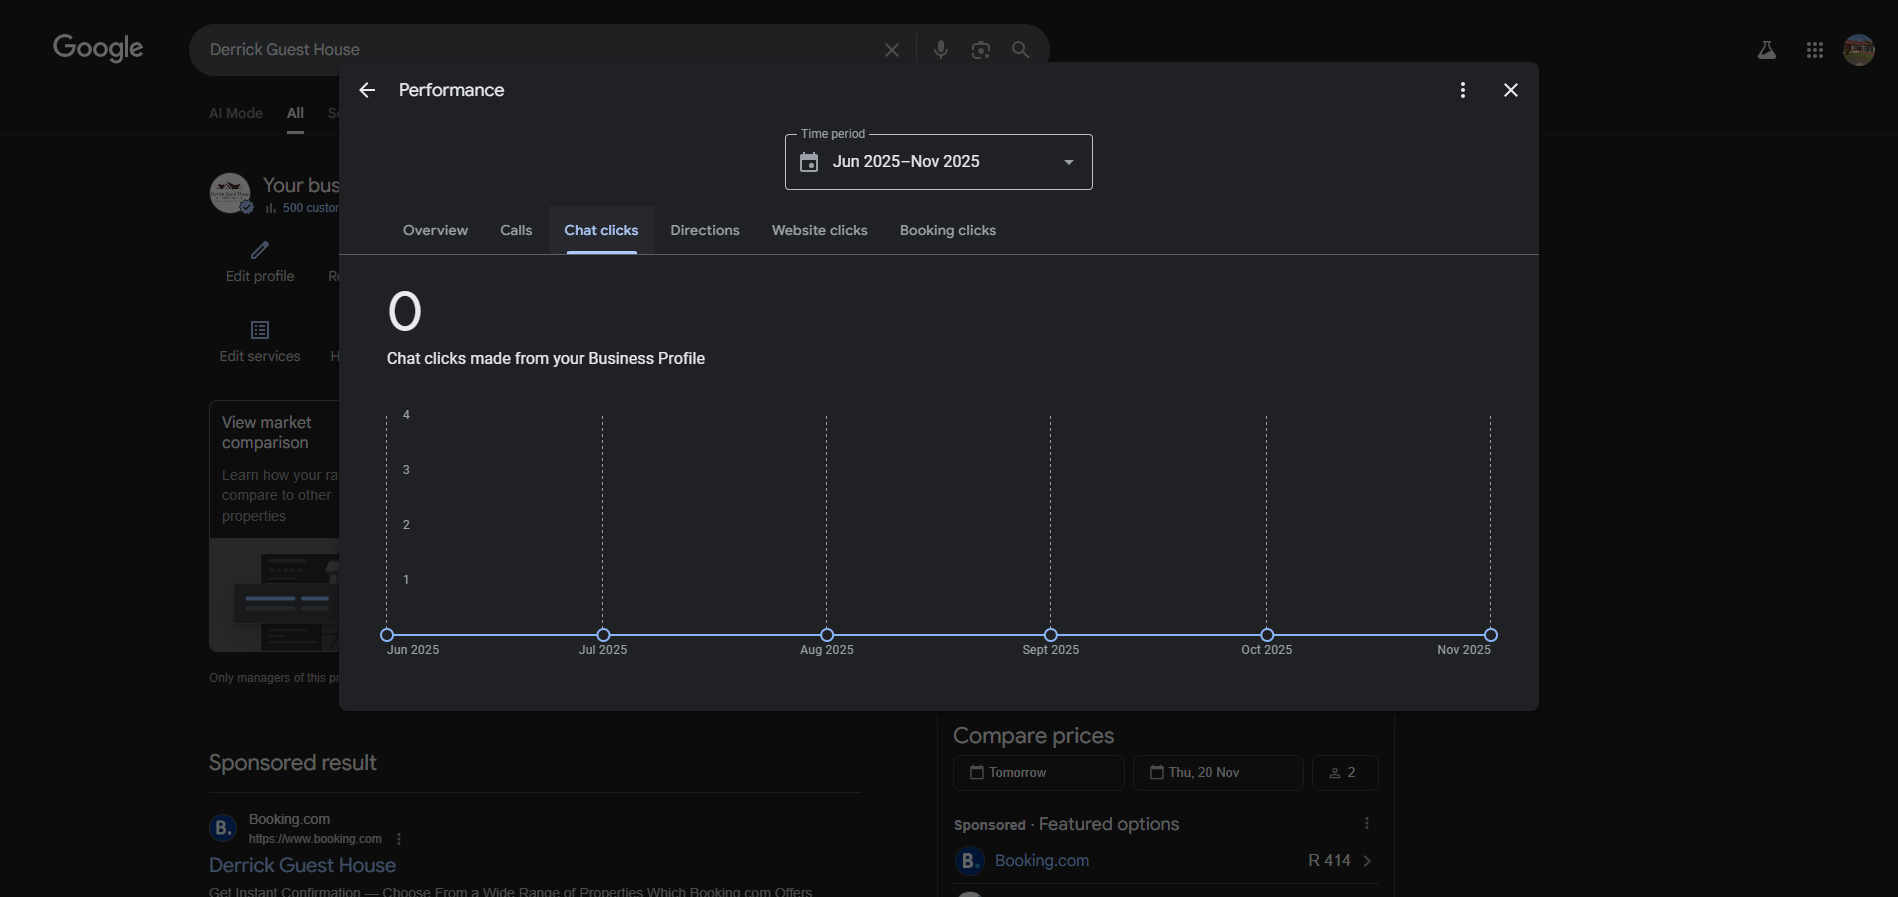Click the back arrow in Performance panel

(367, 90)
